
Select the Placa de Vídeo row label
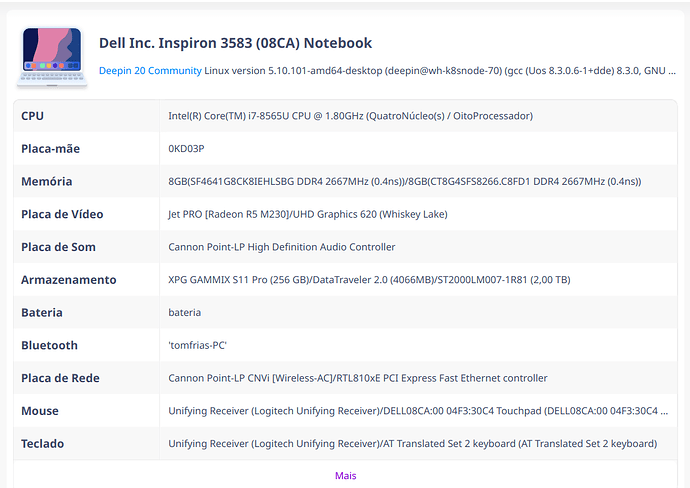(62, 214)
